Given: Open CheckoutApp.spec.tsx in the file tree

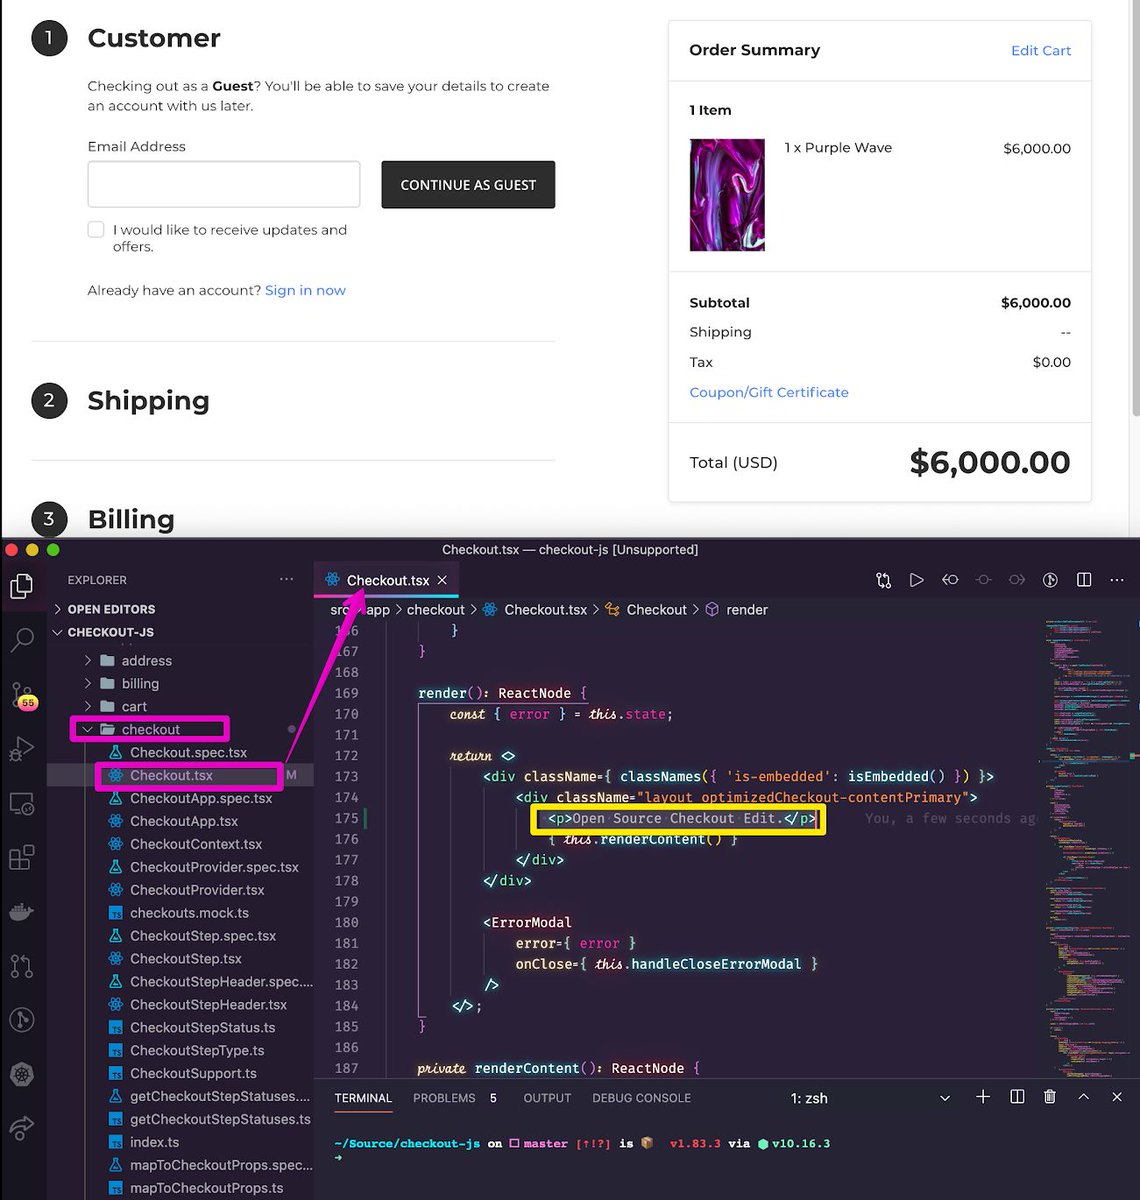Looking at the screenshot, I should coord(201,798).
